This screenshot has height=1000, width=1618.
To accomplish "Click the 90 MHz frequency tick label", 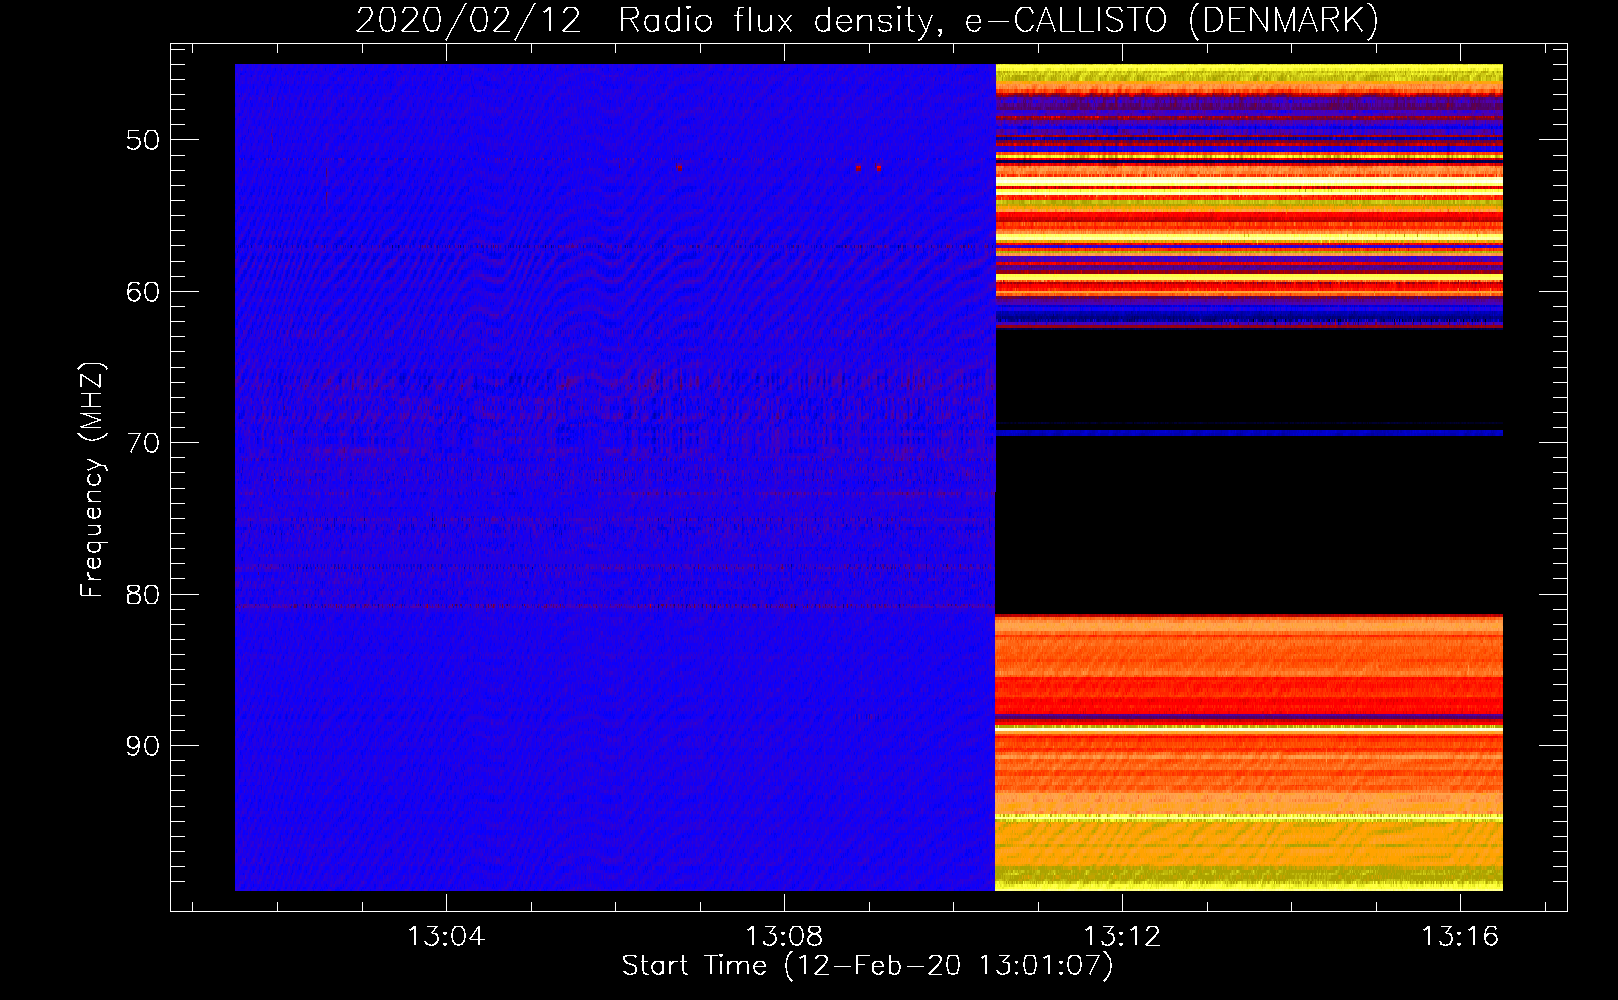I will 143,746.
